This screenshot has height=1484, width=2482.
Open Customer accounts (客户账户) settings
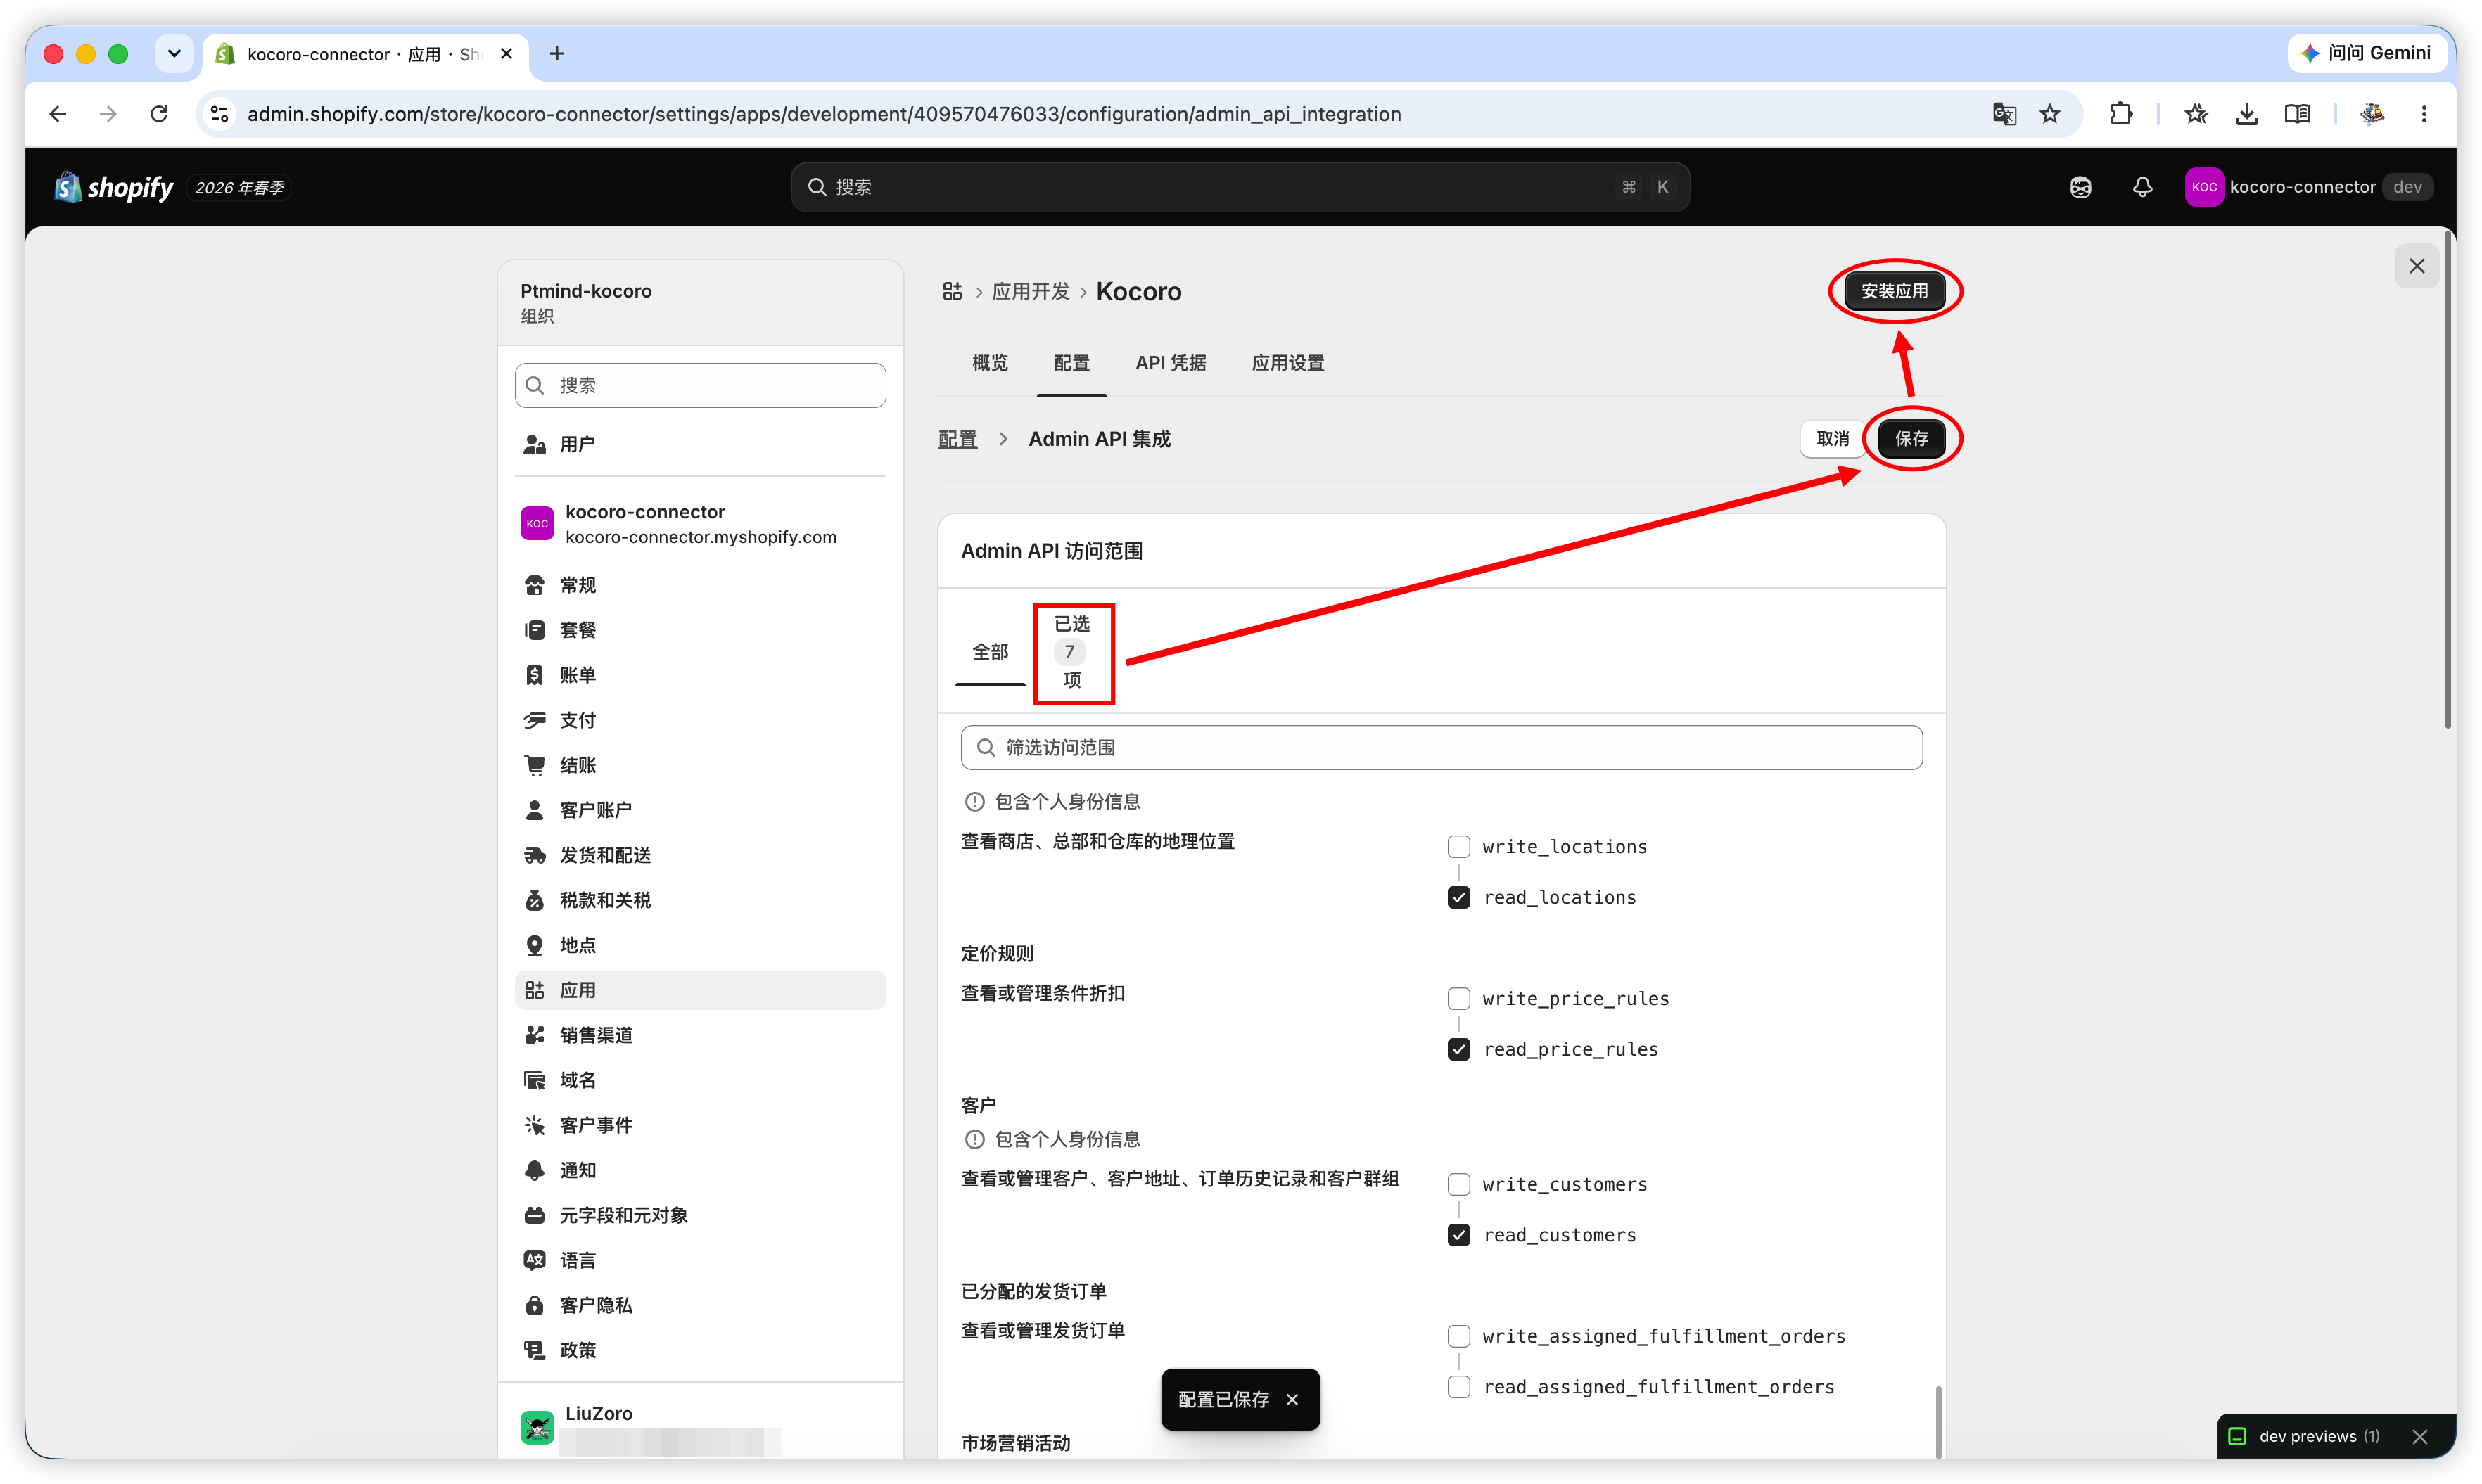tap(700, 810)
